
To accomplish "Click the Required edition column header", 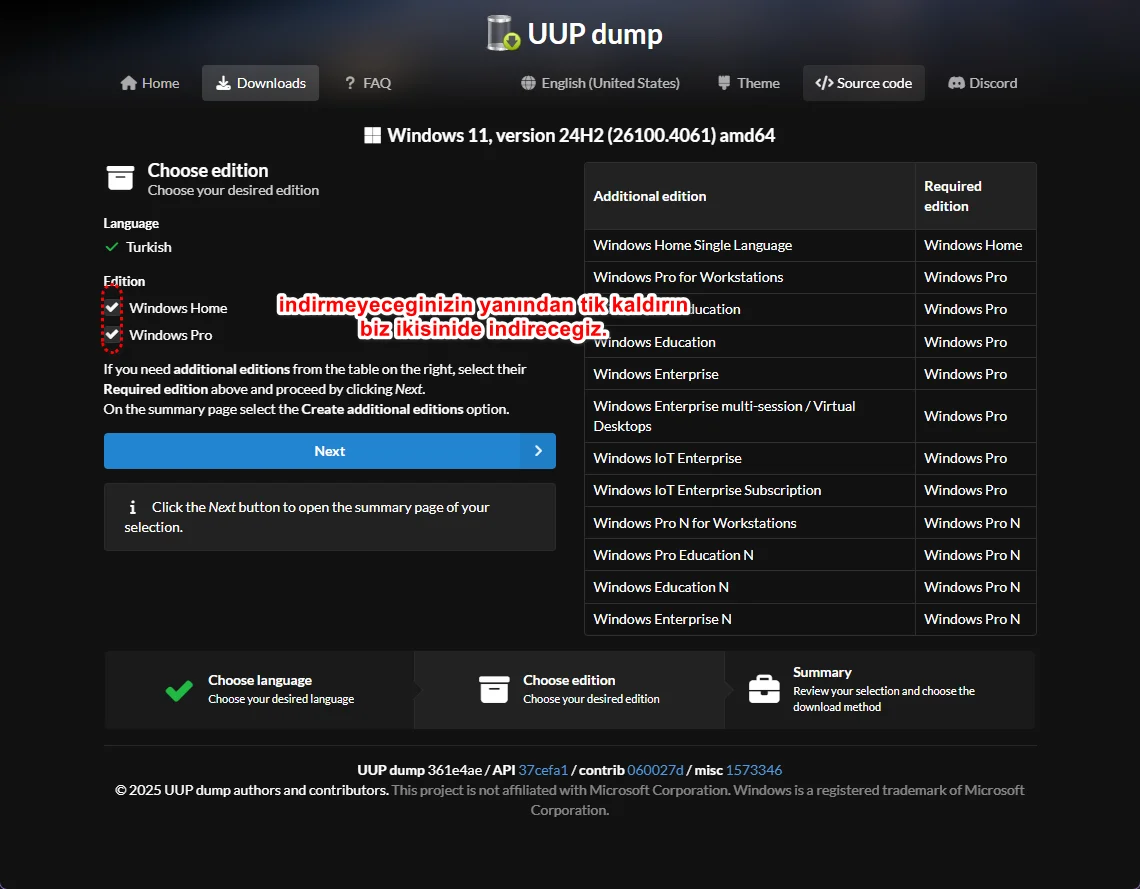I will click(x=976, y=196).
